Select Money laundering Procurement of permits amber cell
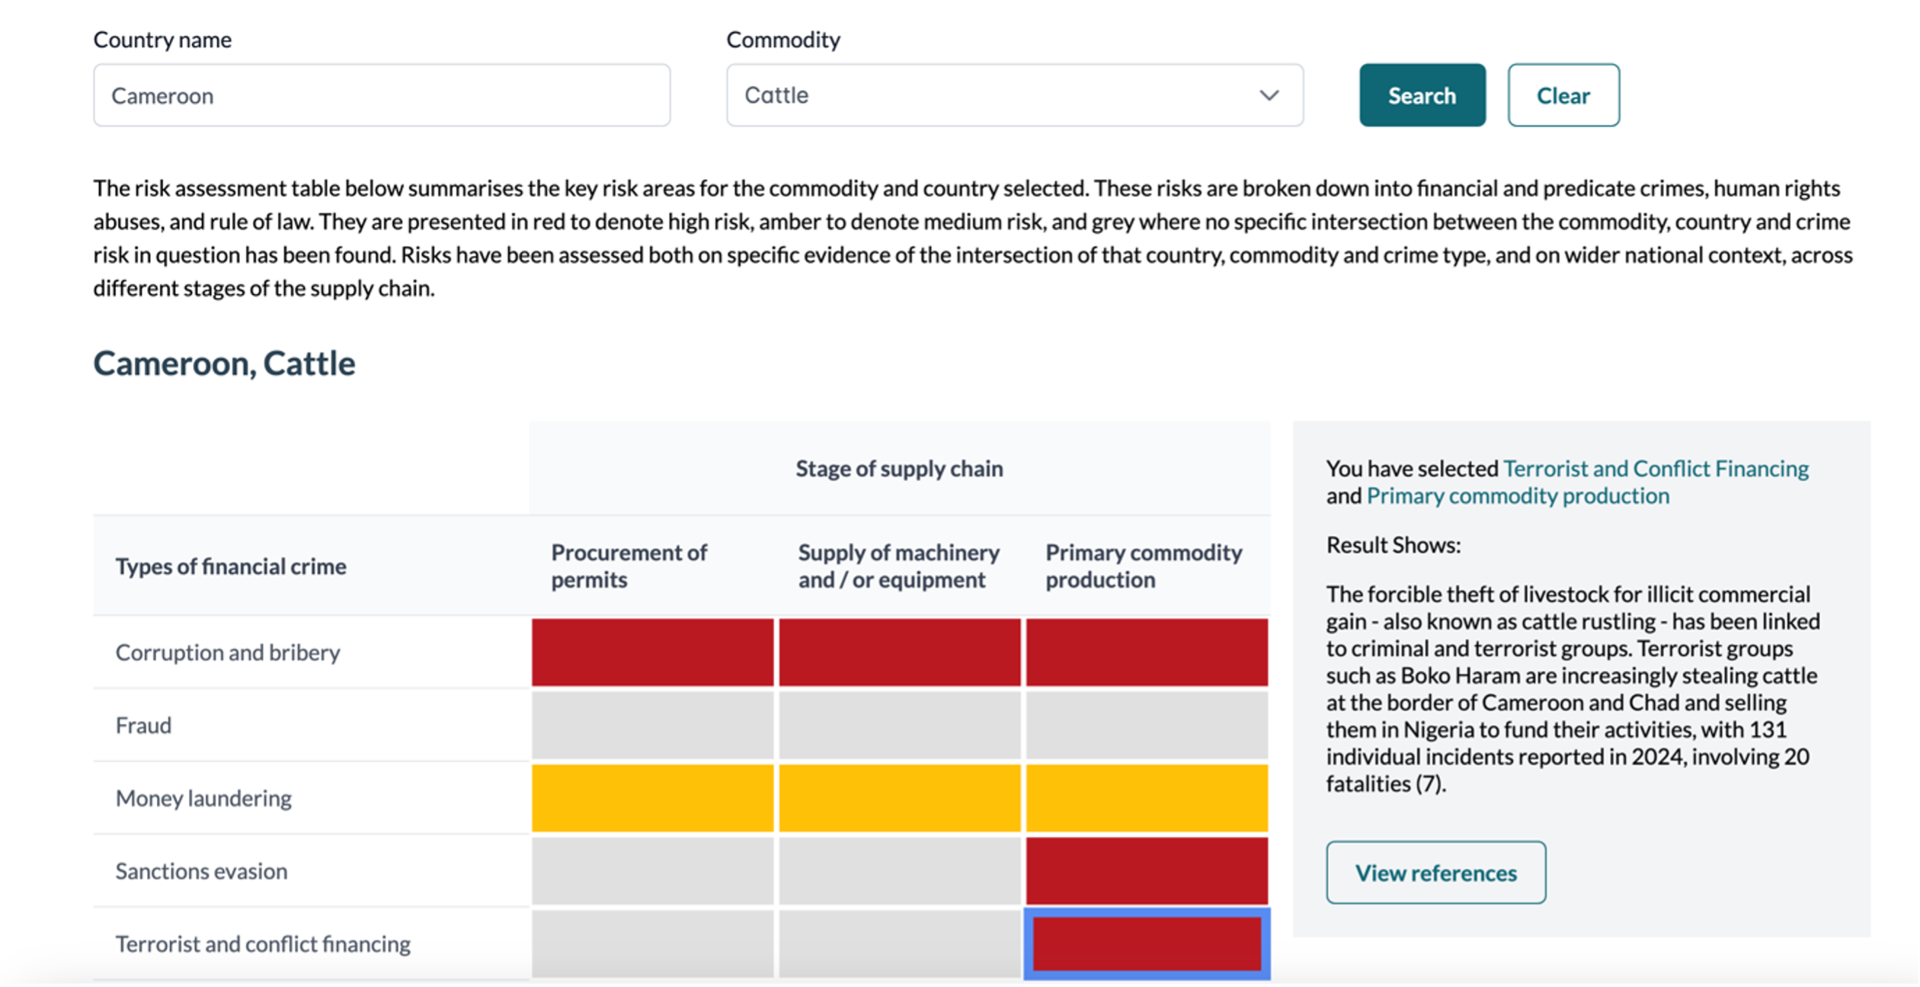 coord(653,798)
